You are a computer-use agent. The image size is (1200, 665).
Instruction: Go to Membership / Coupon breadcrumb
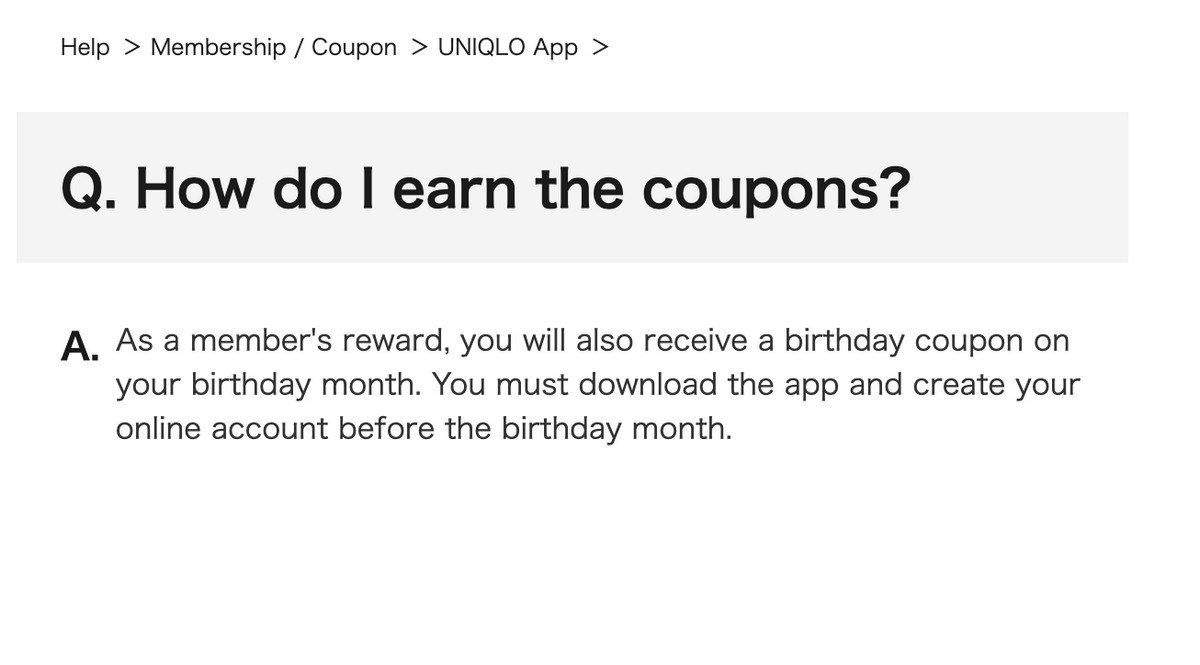(273, 47)
